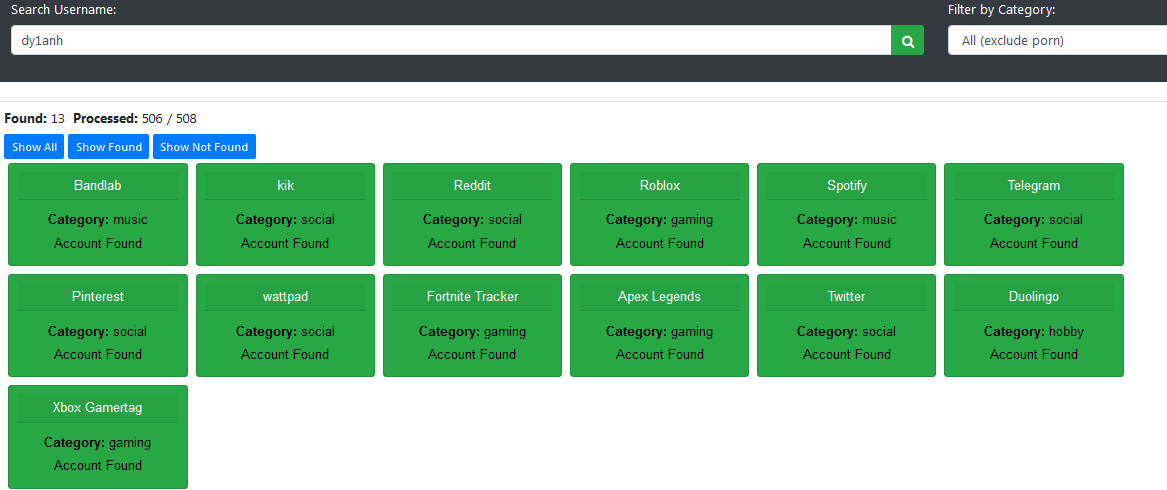This screenshot has width=1167, height=490.
Task: Click Category social text in Telegram card
Action: pos(1034,220)
